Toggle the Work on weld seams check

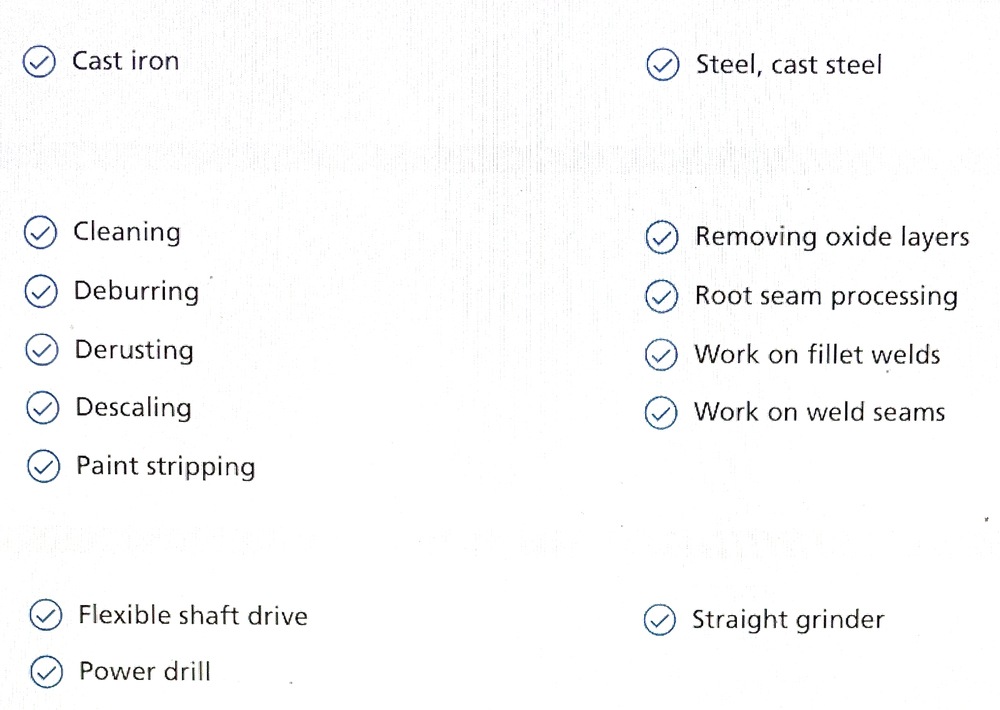[x=661, y=413]
